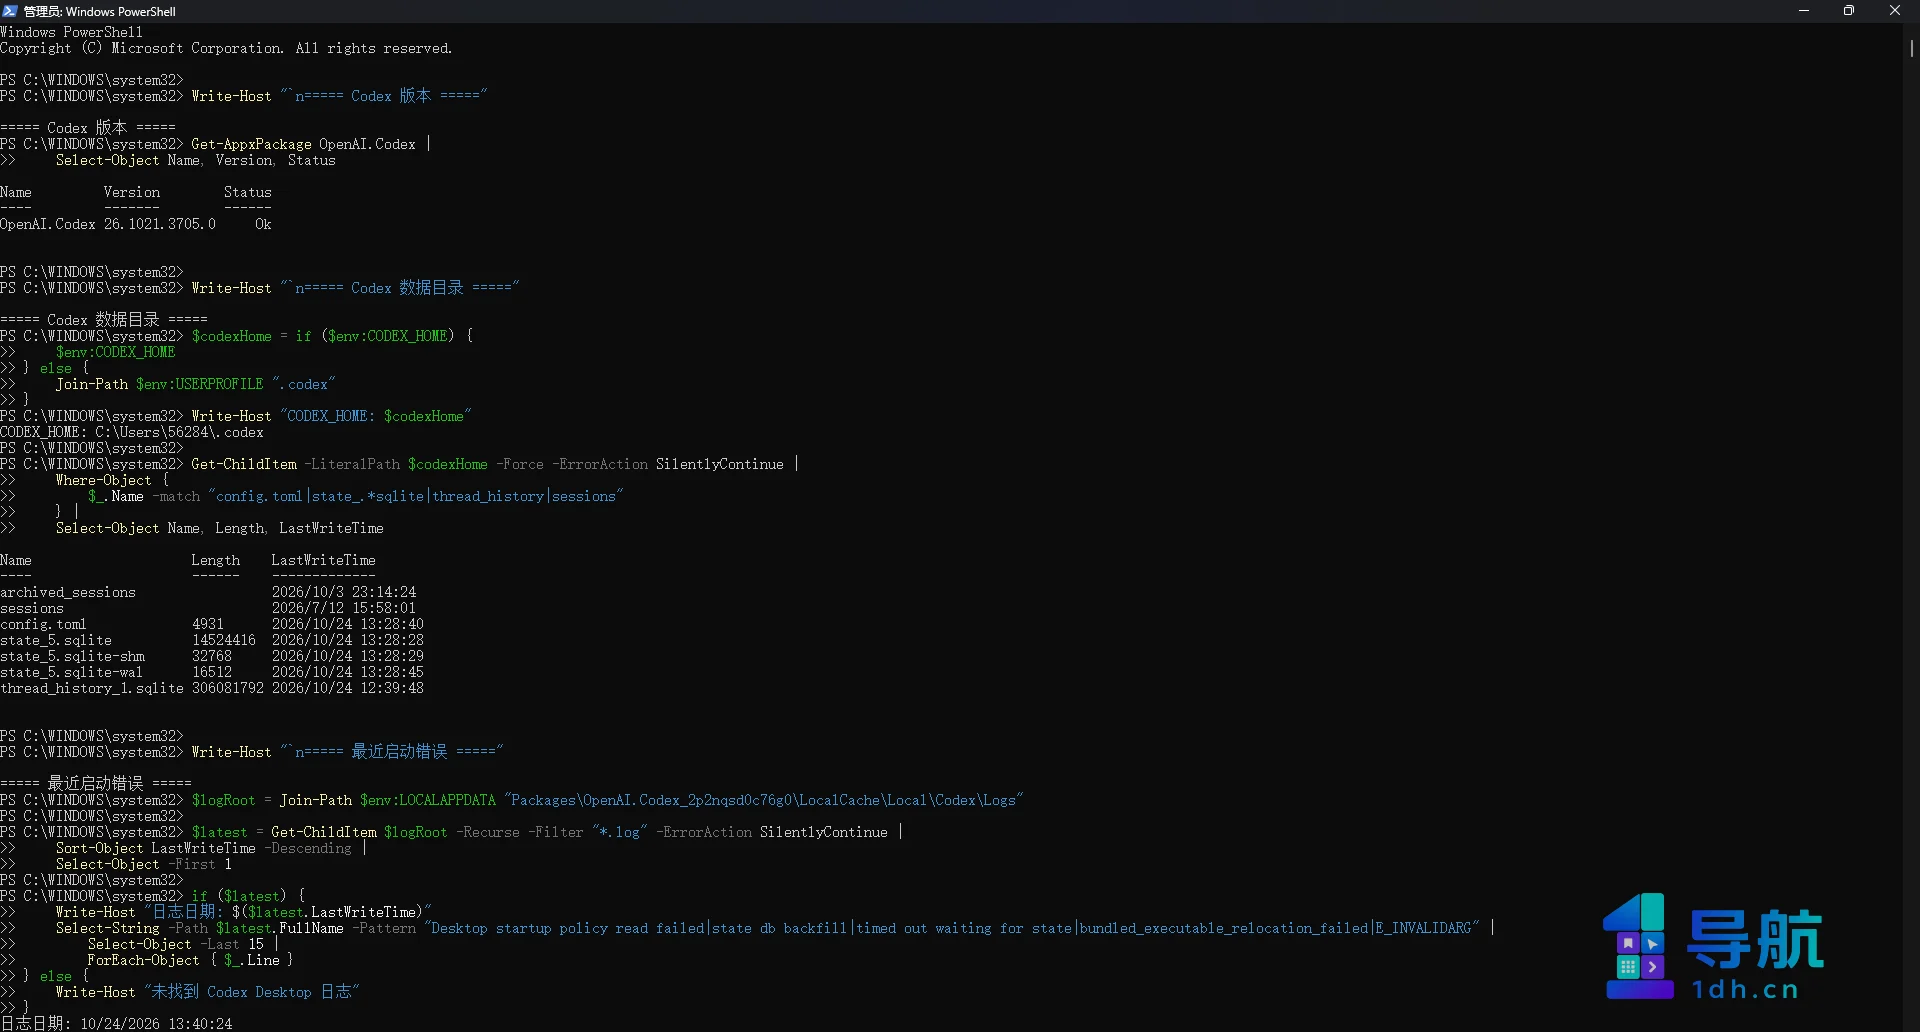This screenshot has height=1032, width=1920.
Task: Click the 'archived_sessions' row name
Action: pos(68,592)
